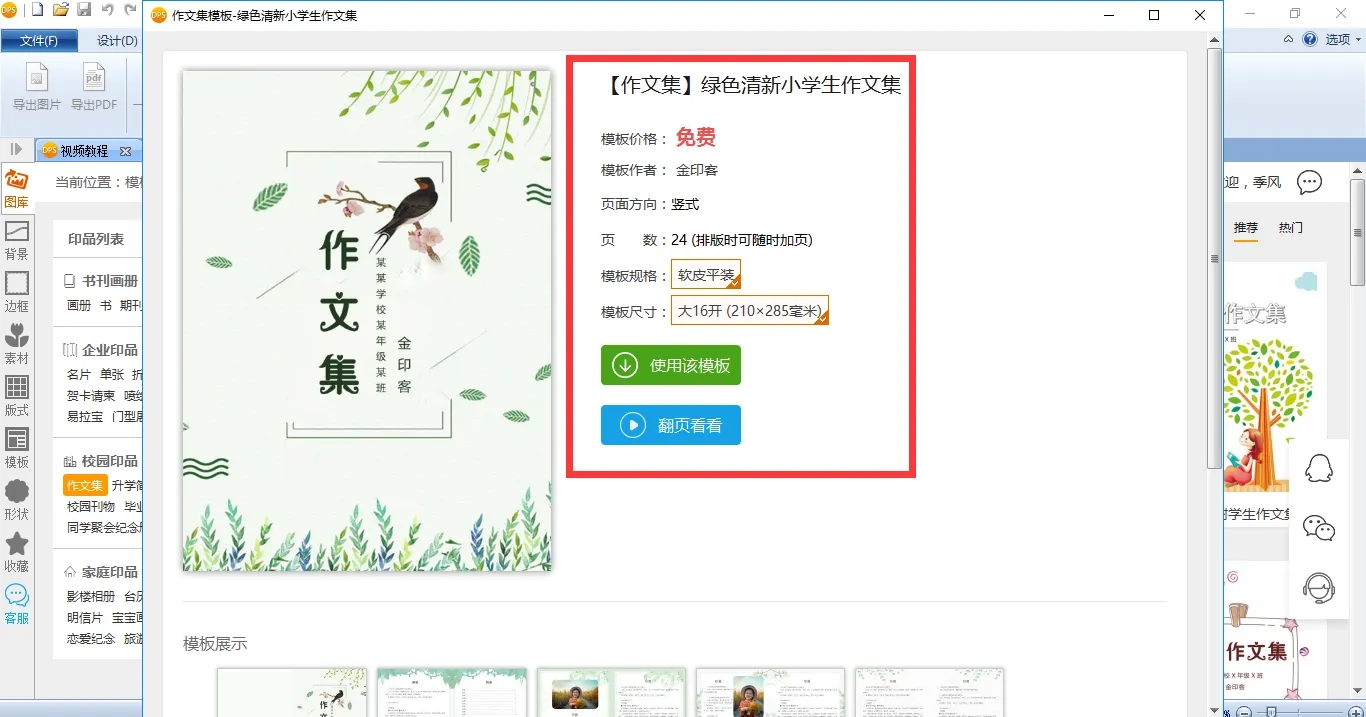The image size is (1366, 717).
Task: Click the green 使用该模板 button
Action: pos(671,365)
